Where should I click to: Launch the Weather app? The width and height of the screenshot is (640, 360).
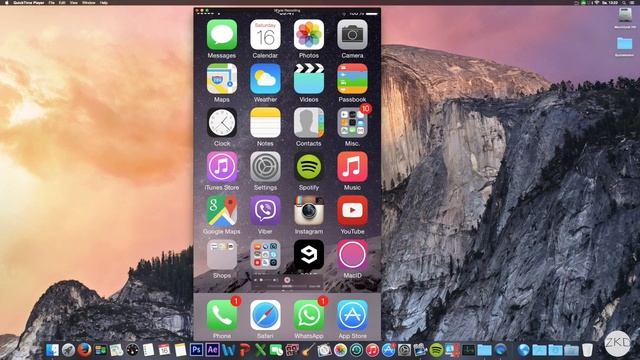(265, 79)
